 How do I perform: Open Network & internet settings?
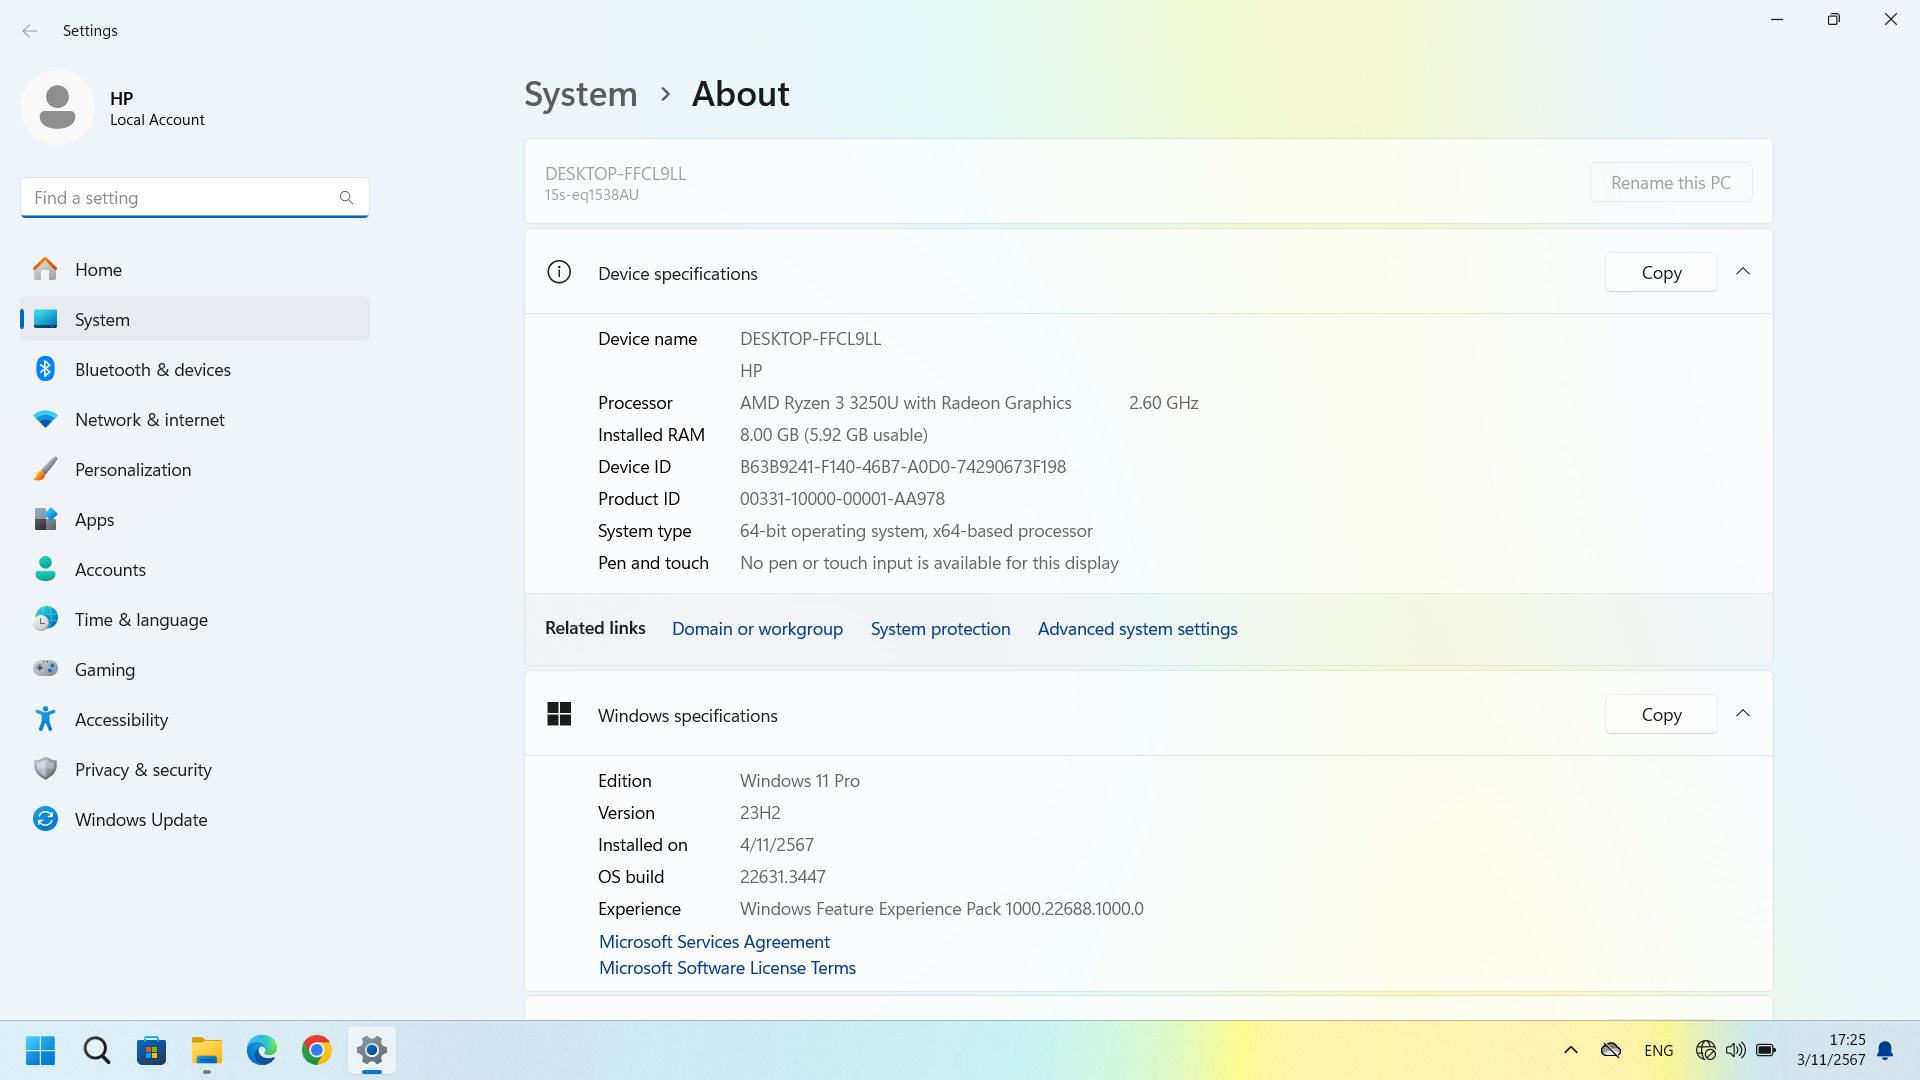(x=195, y=419)
